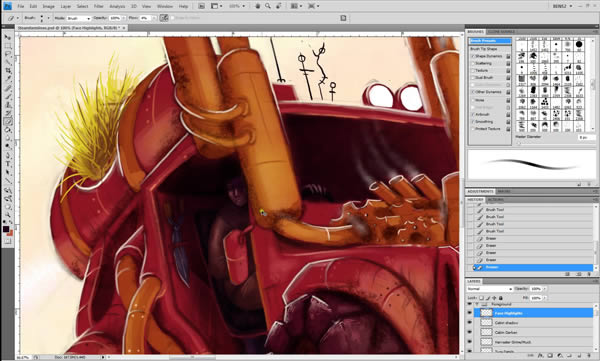Image resolution: width=600 pixels, height=361 pixels.
Task: Switch to the Actions tab
Action: [x=495, y=200]
